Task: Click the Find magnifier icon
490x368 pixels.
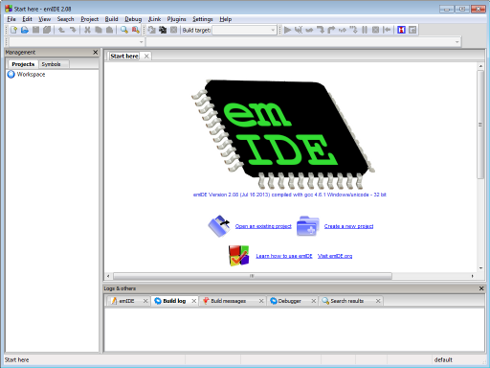Action: [x=124, y=30]
